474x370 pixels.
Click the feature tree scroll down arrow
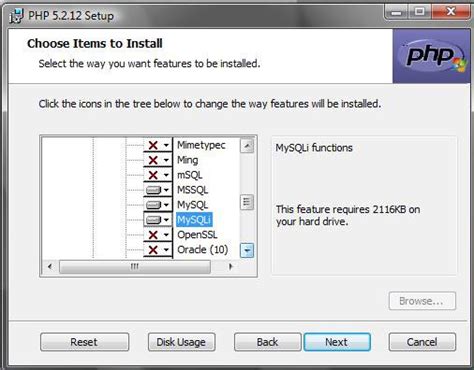coord(247,251)
